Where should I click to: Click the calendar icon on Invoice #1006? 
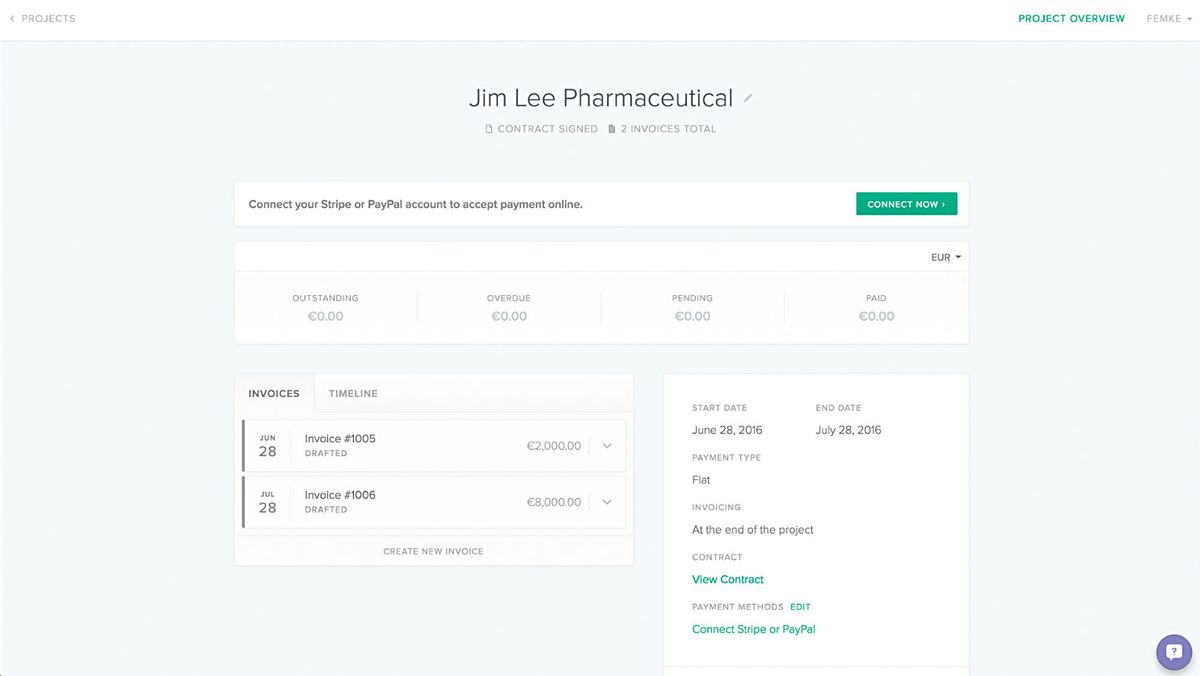[x=268, y=501]
